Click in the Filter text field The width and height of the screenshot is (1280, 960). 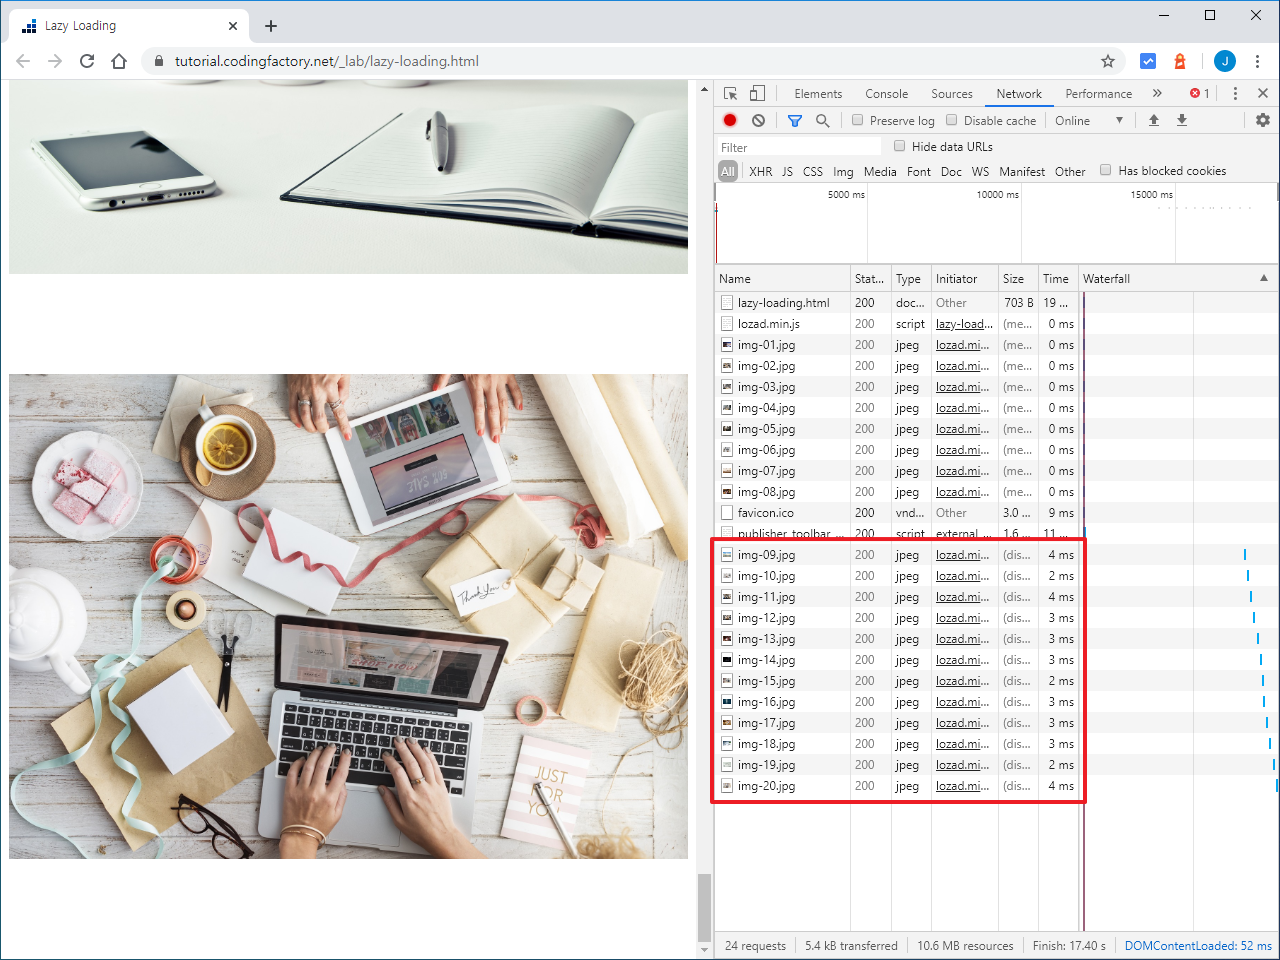800,147
